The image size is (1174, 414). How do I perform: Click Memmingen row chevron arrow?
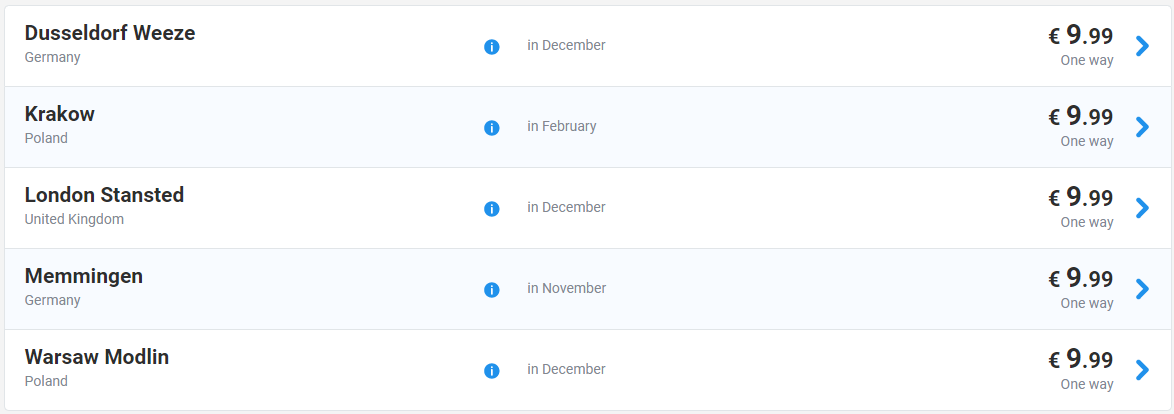point(1142,289)
